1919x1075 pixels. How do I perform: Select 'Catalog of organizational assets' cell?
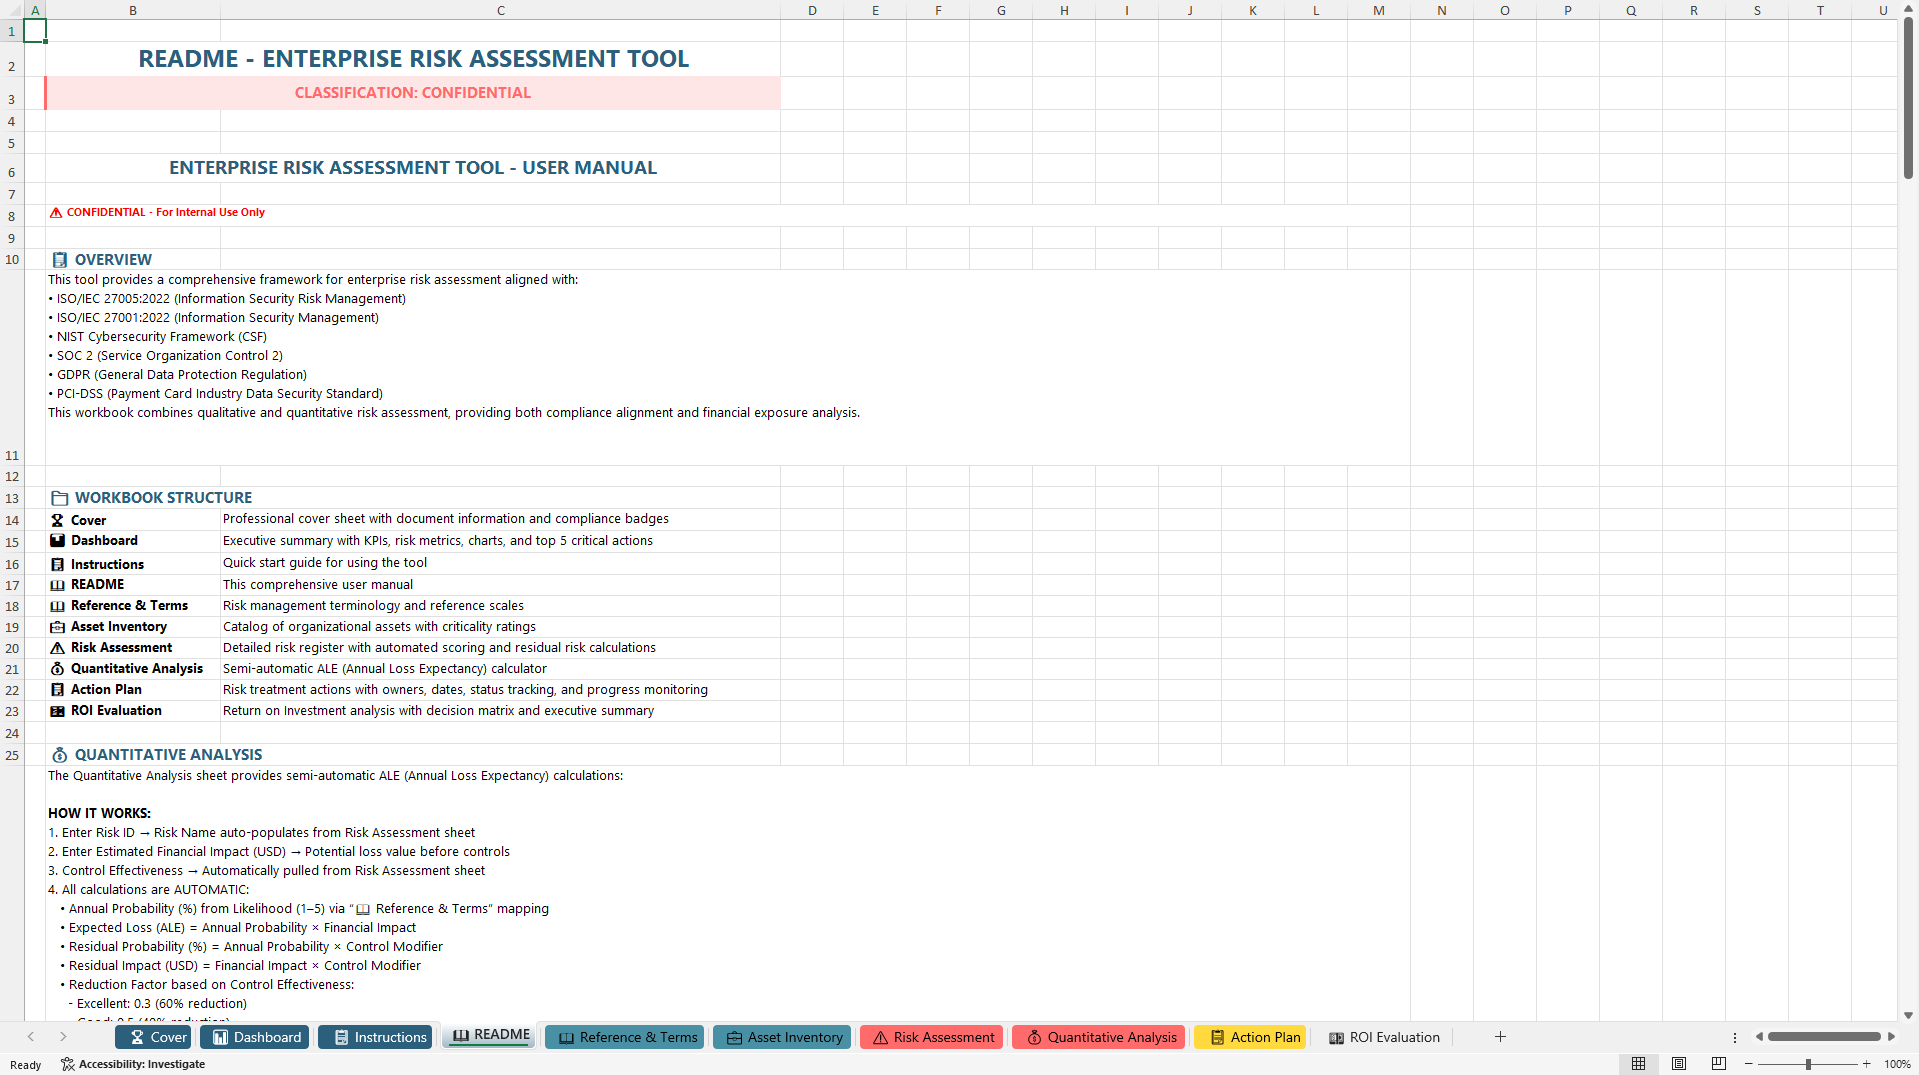(500, 627)
